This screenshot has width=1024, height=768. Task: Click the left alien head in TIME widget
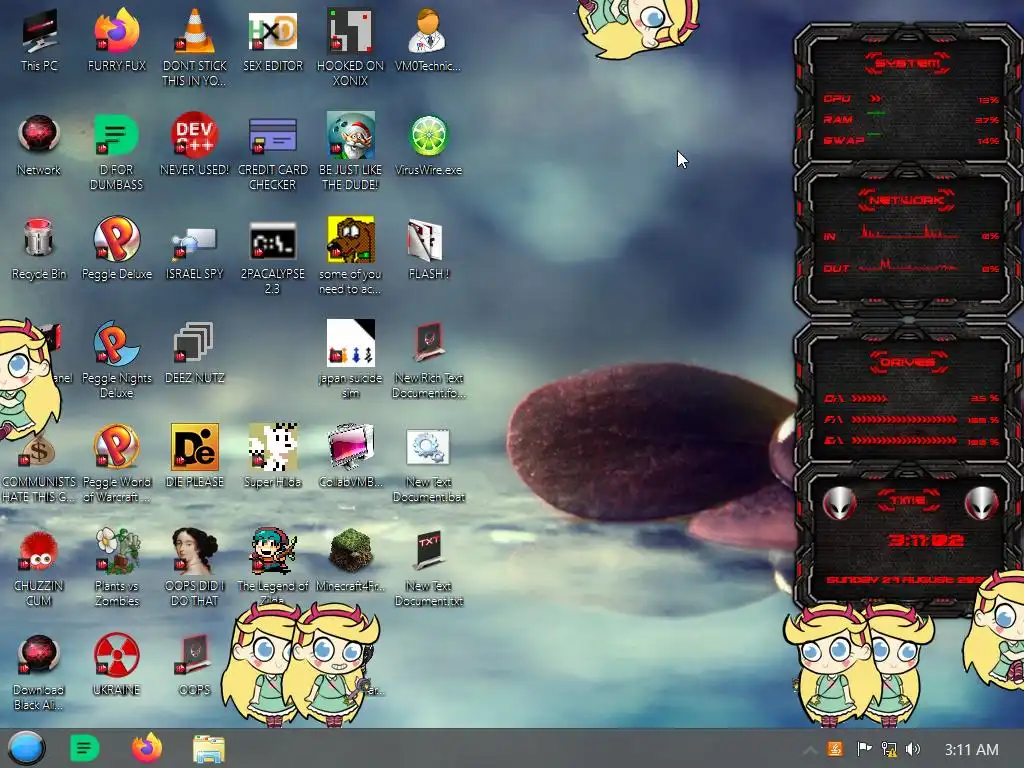click(x=839, y=504)
